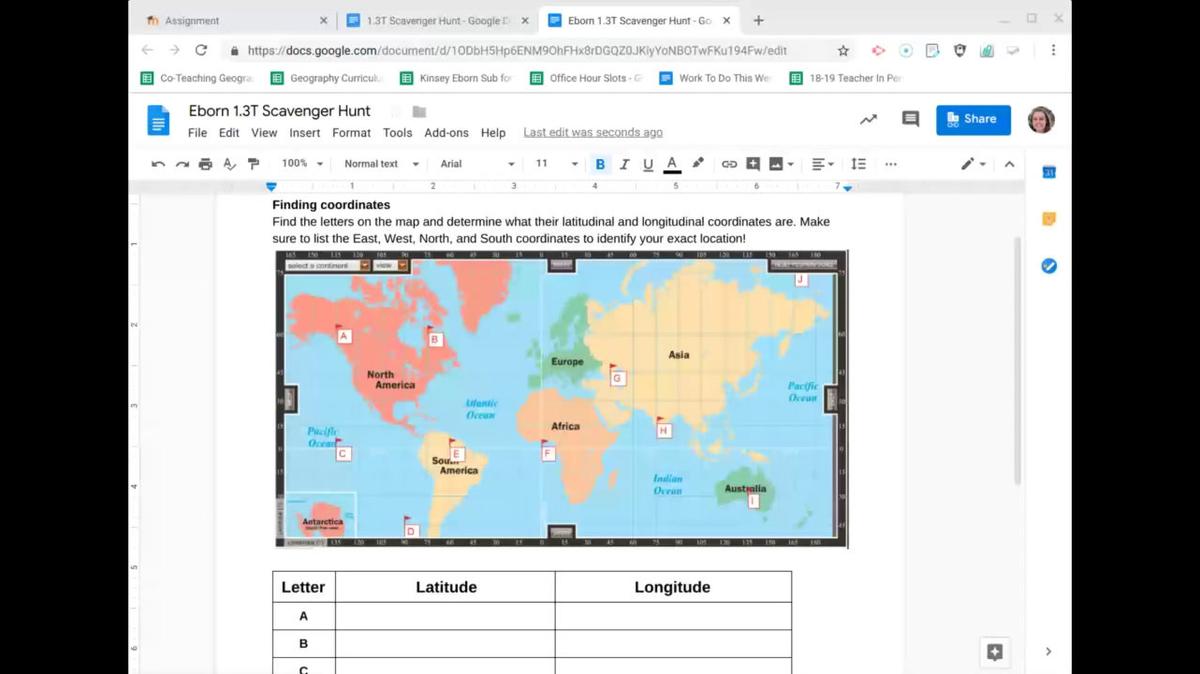This screenshot has width=1200, height=674.
Task: Open the File menu
Action: click(198, 132)
